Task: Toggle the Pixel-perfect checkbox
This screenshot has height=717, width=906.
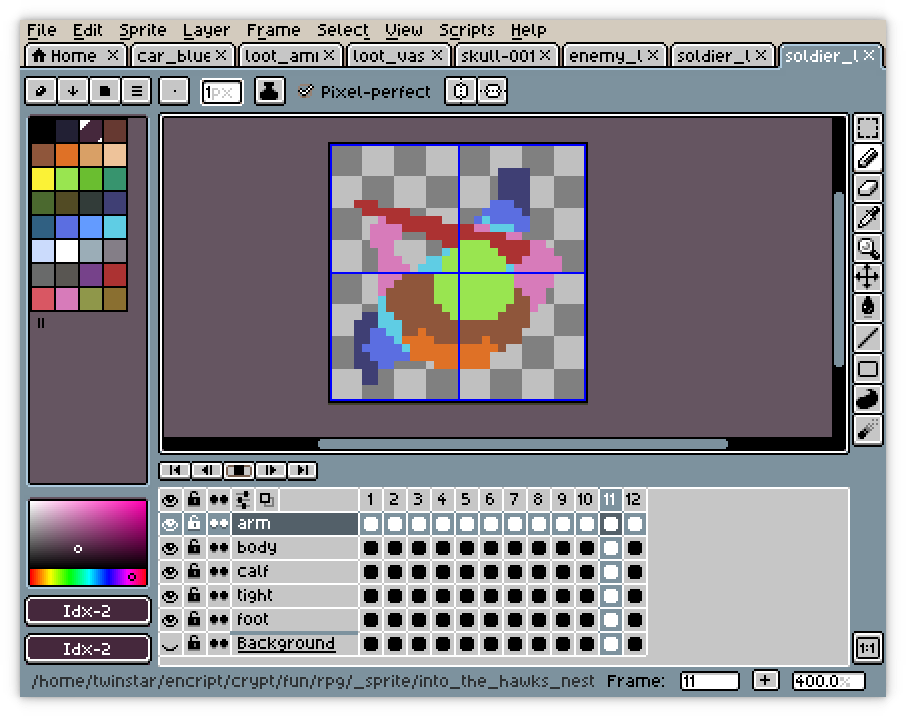Action: coord(305,91)
